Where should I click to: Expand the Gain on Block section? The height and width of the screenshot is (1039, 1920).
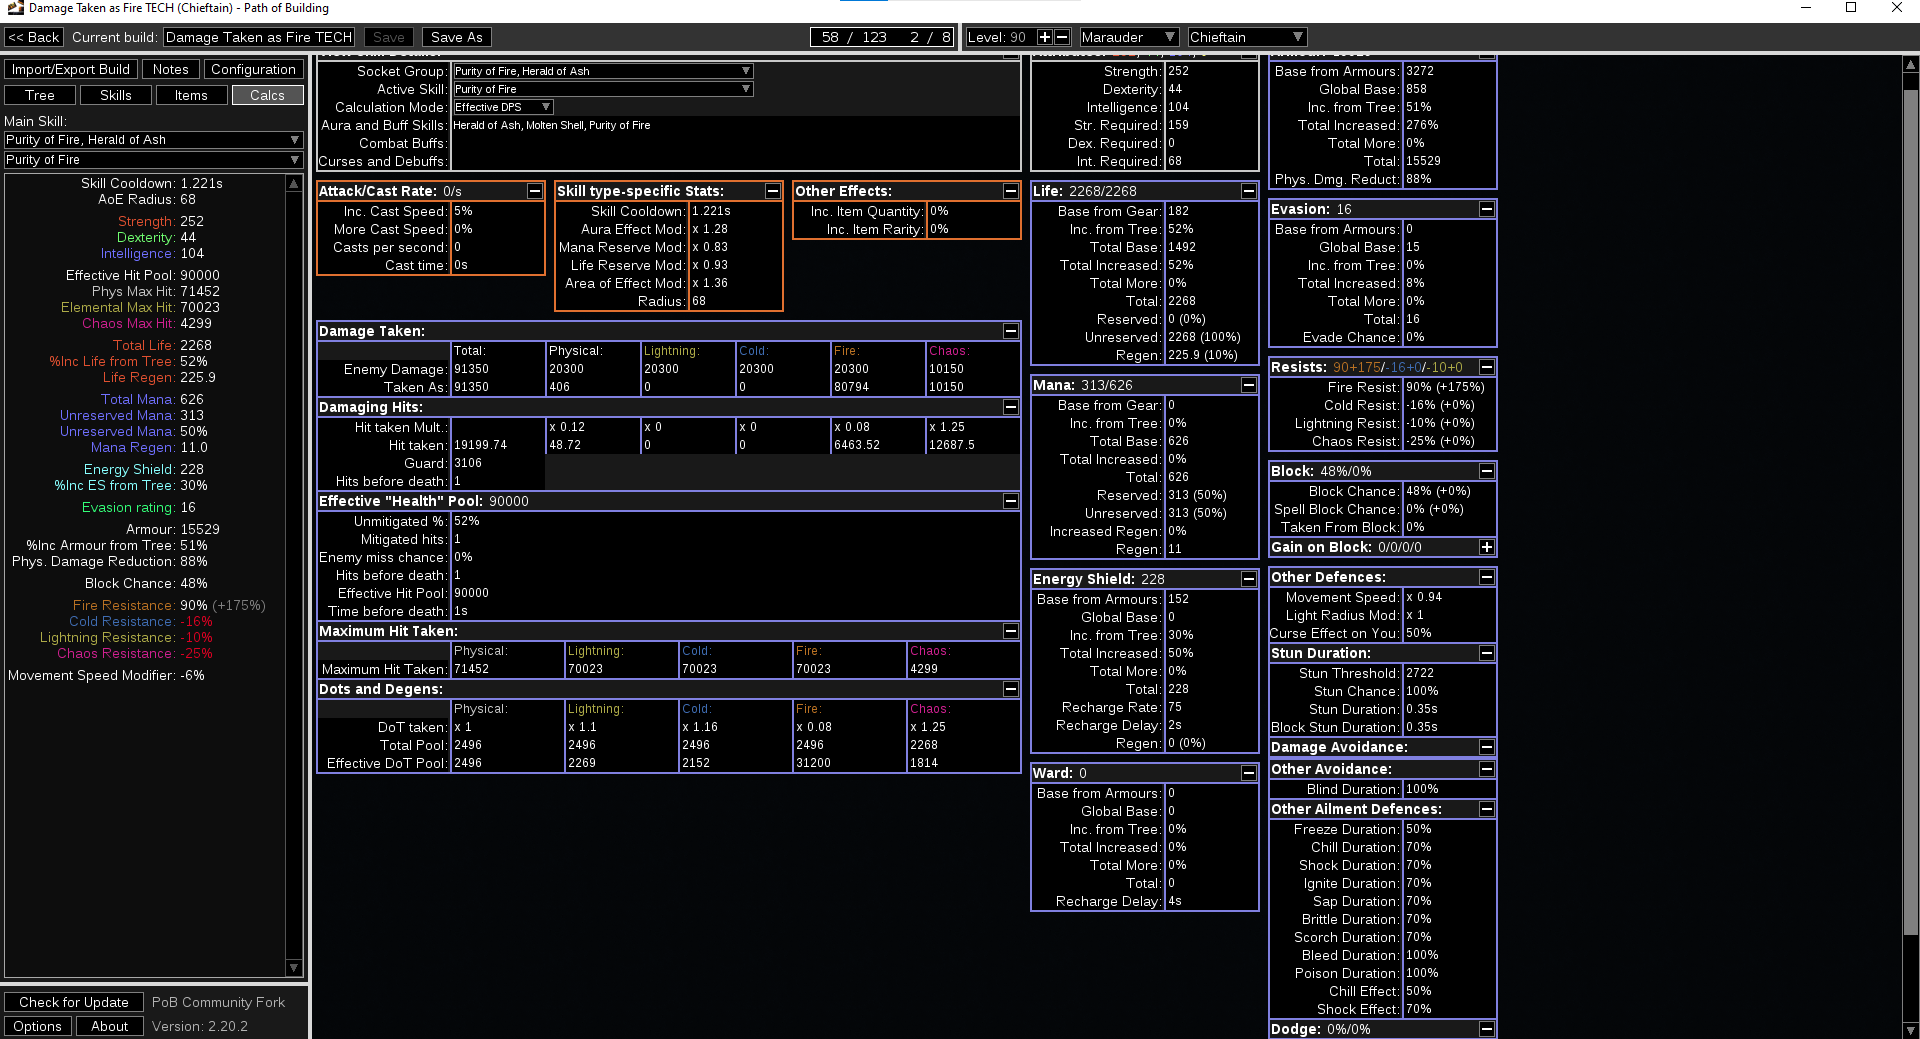coord(1487,547)
